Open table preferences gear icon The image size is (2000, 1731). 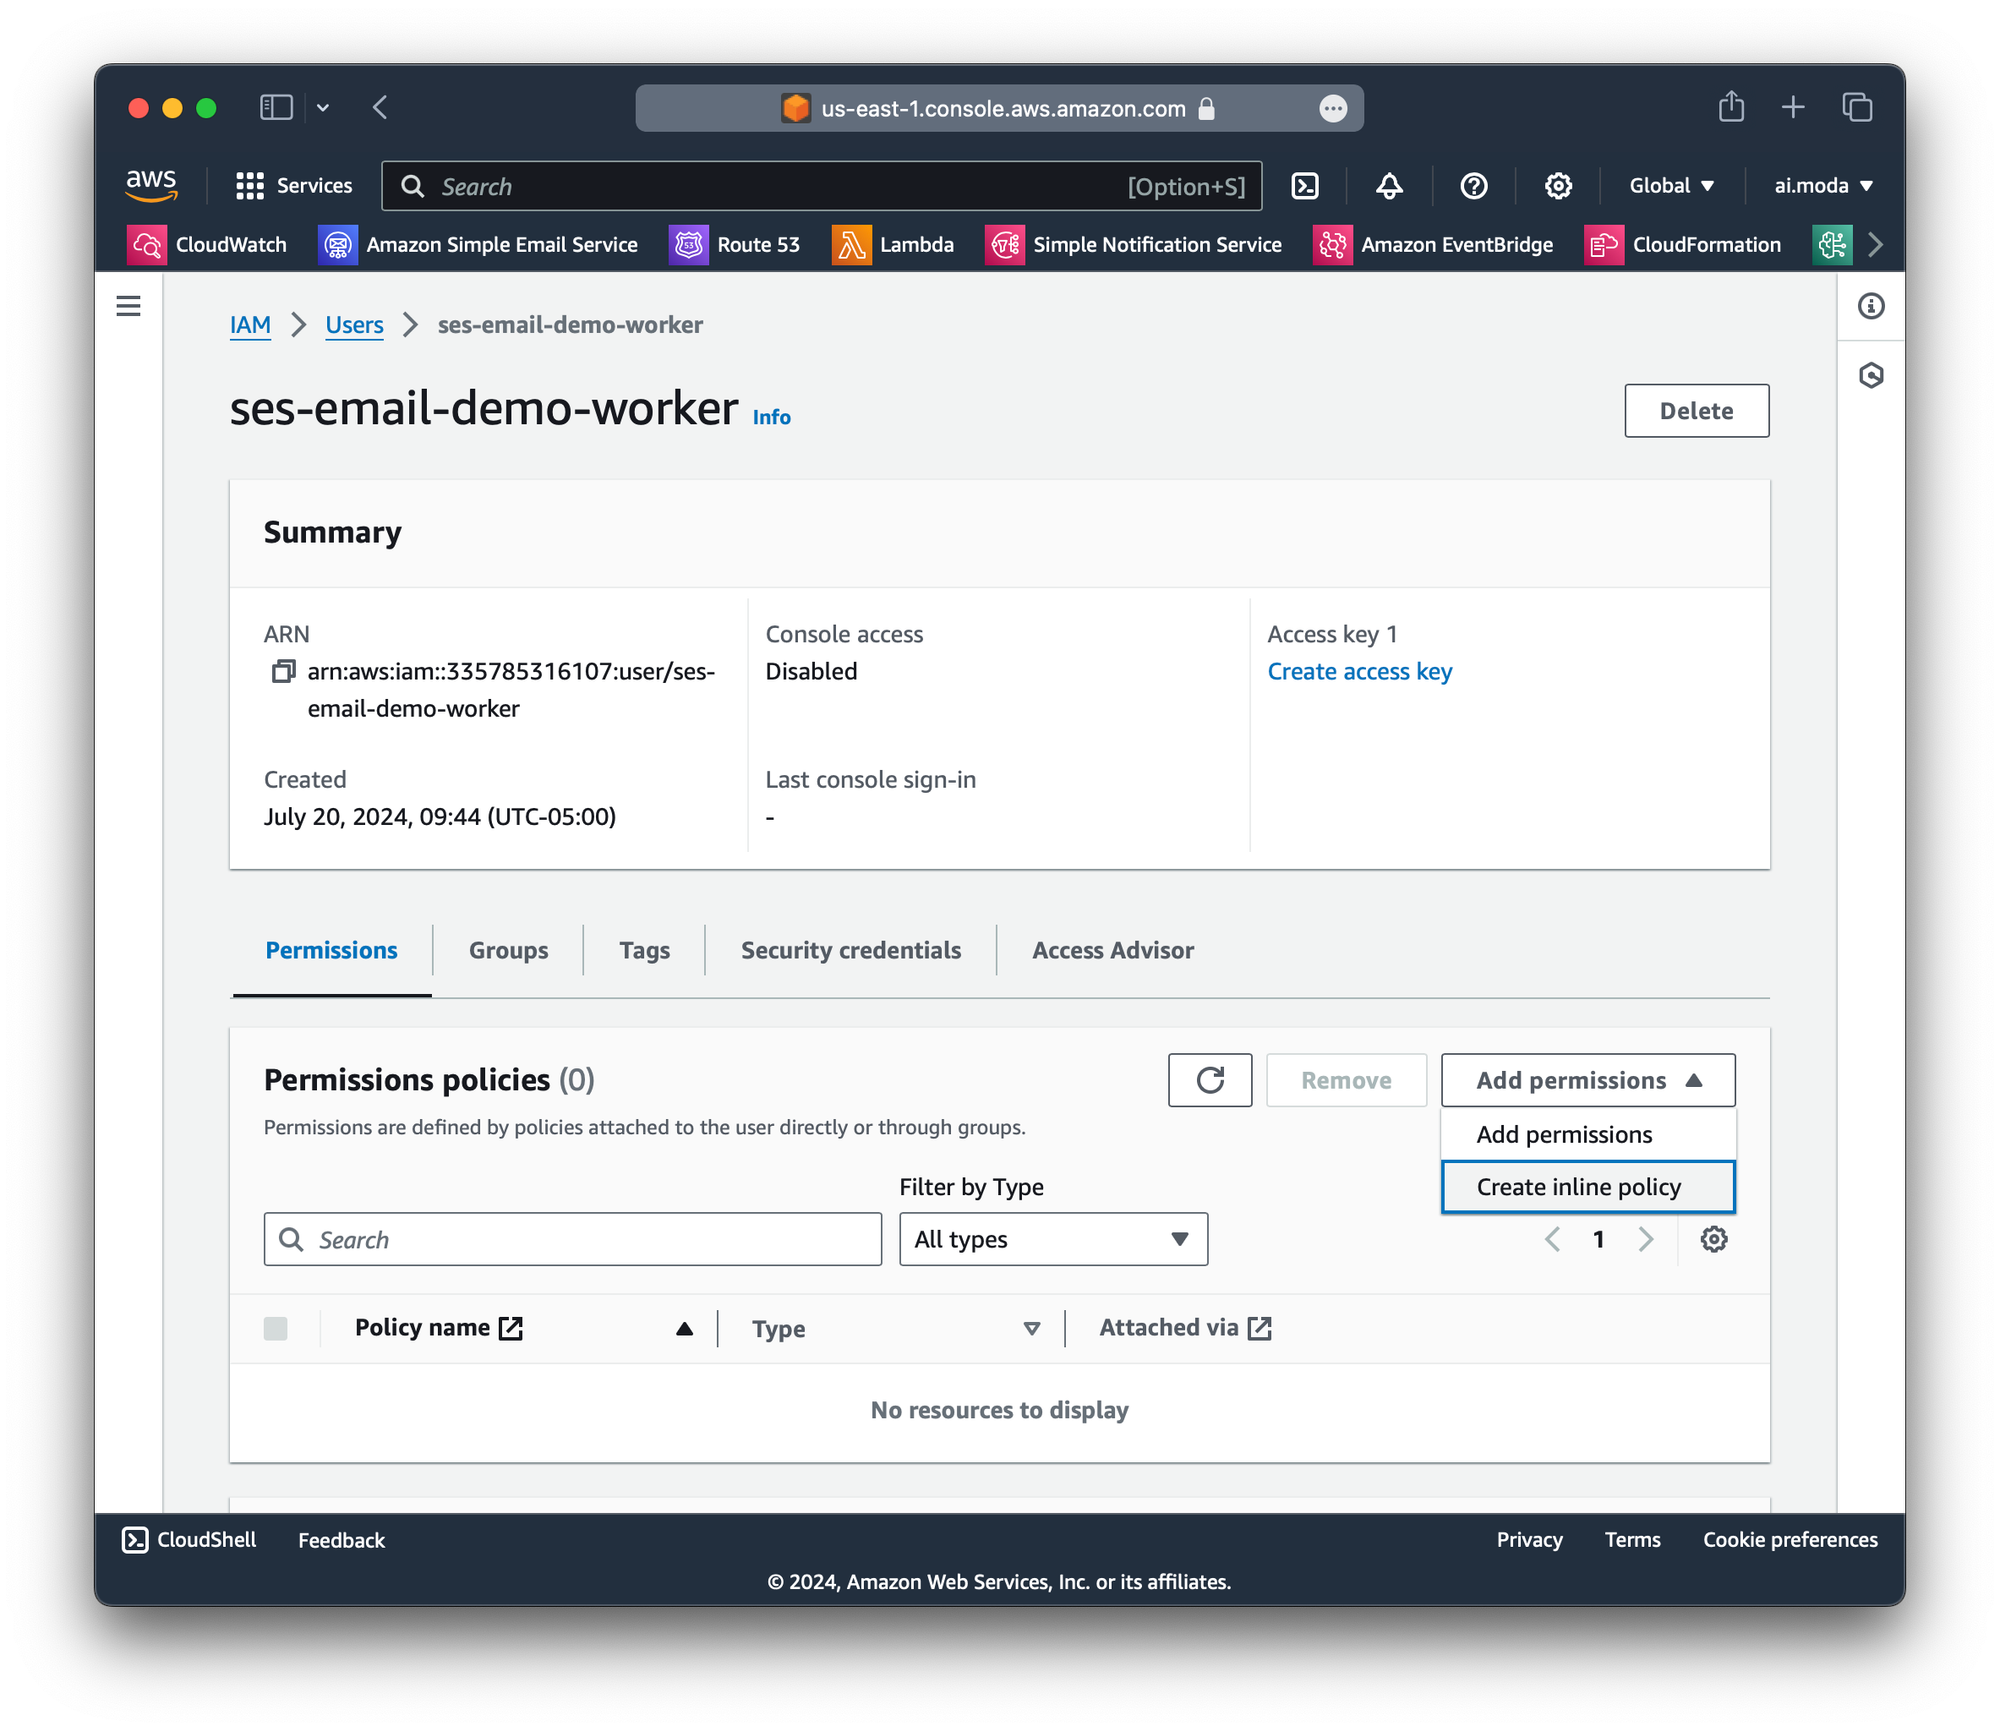[1713, 1239]
